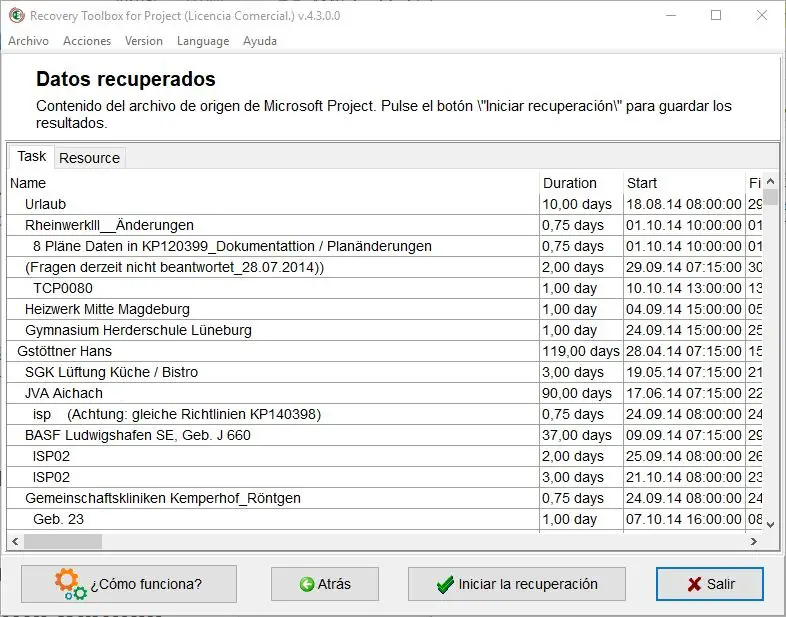
Task: Click start date 25.09.14 08:00:00
Action: (x=685, y=457)
